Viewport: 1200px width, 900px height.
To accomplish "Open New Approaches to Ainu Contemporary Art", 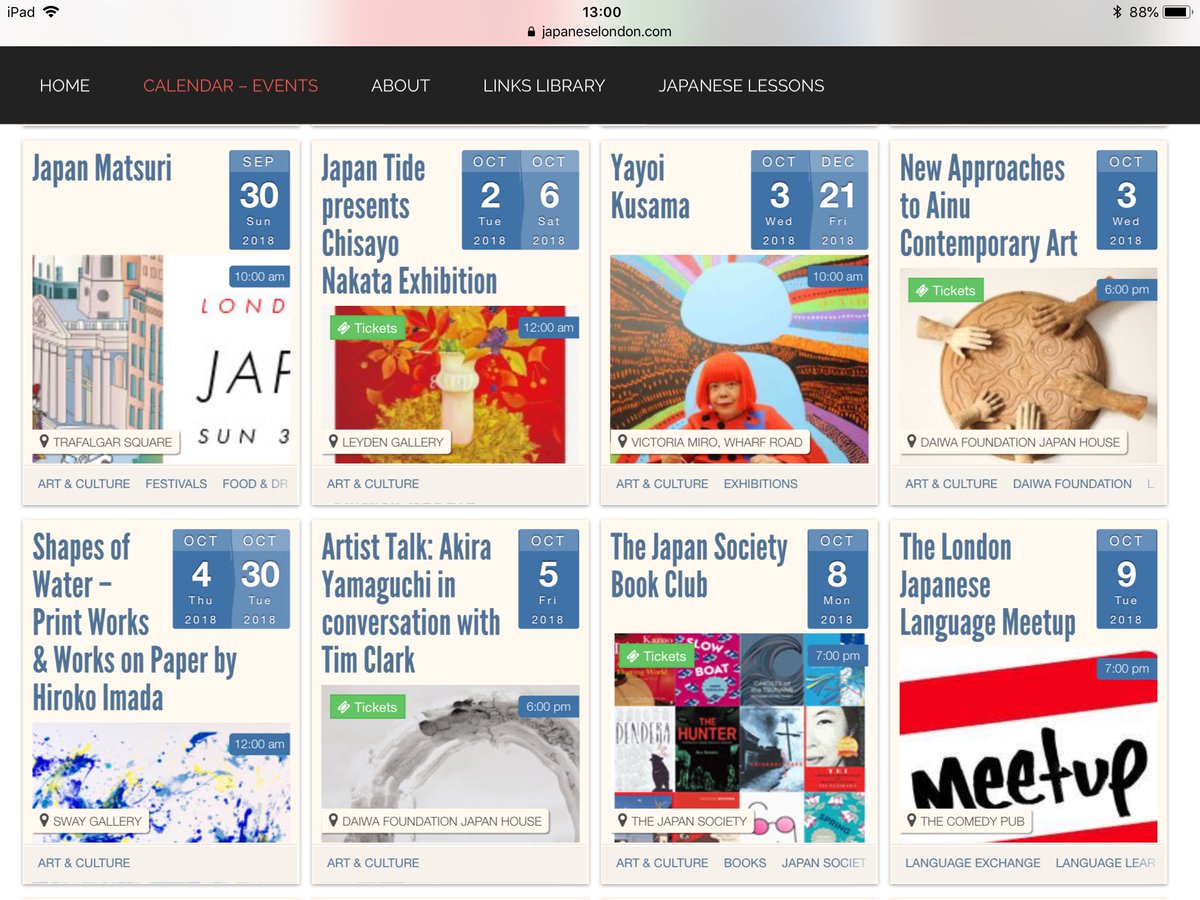I will tap(989, 206).
